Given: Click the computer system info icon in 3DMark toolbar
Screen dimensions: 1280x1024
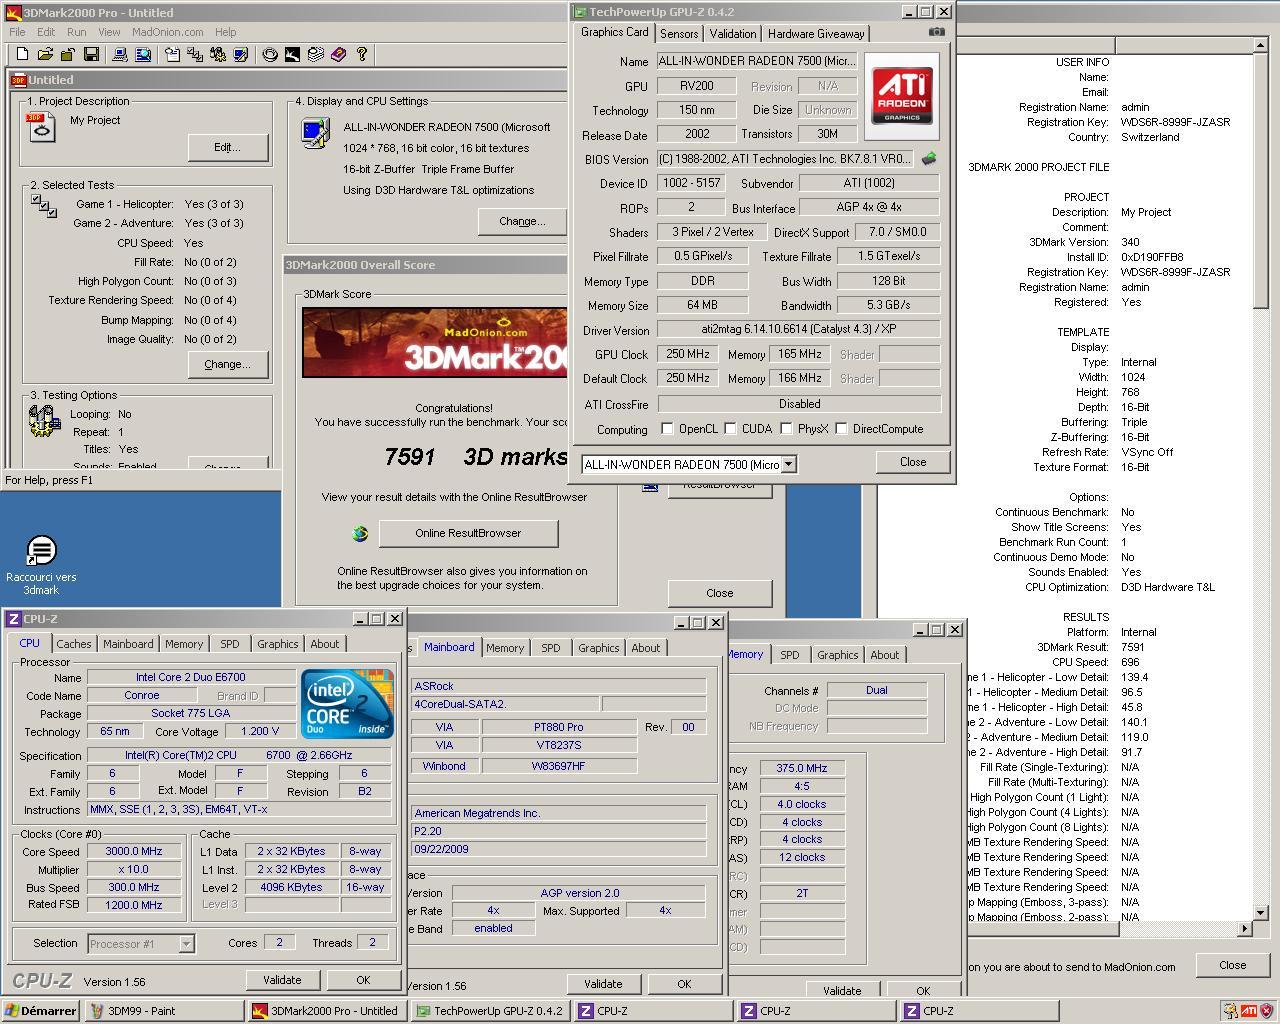Looking at the screenshot, I should point(119,54).
